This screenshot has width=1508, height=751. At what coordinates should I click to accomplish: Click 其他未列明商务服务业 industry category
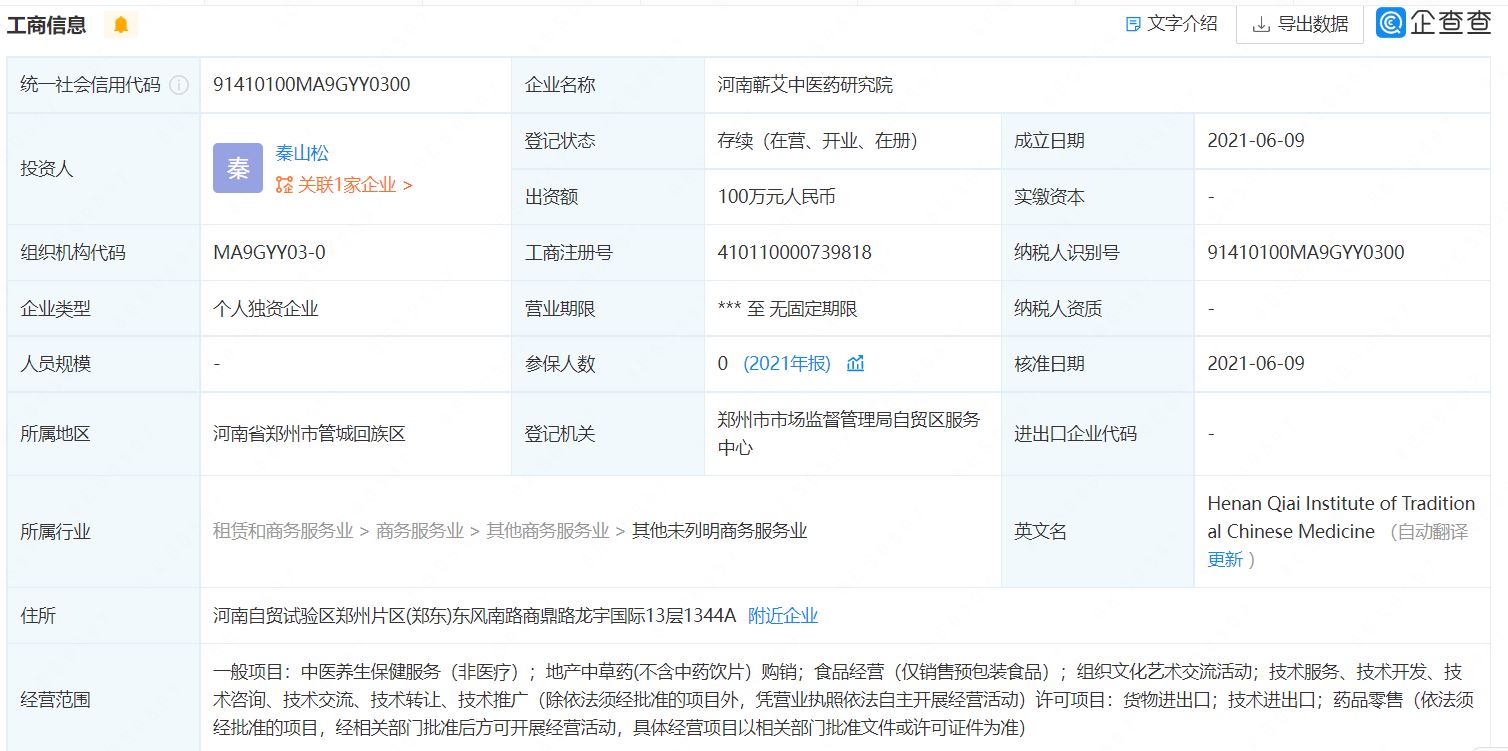coord(719,531)
